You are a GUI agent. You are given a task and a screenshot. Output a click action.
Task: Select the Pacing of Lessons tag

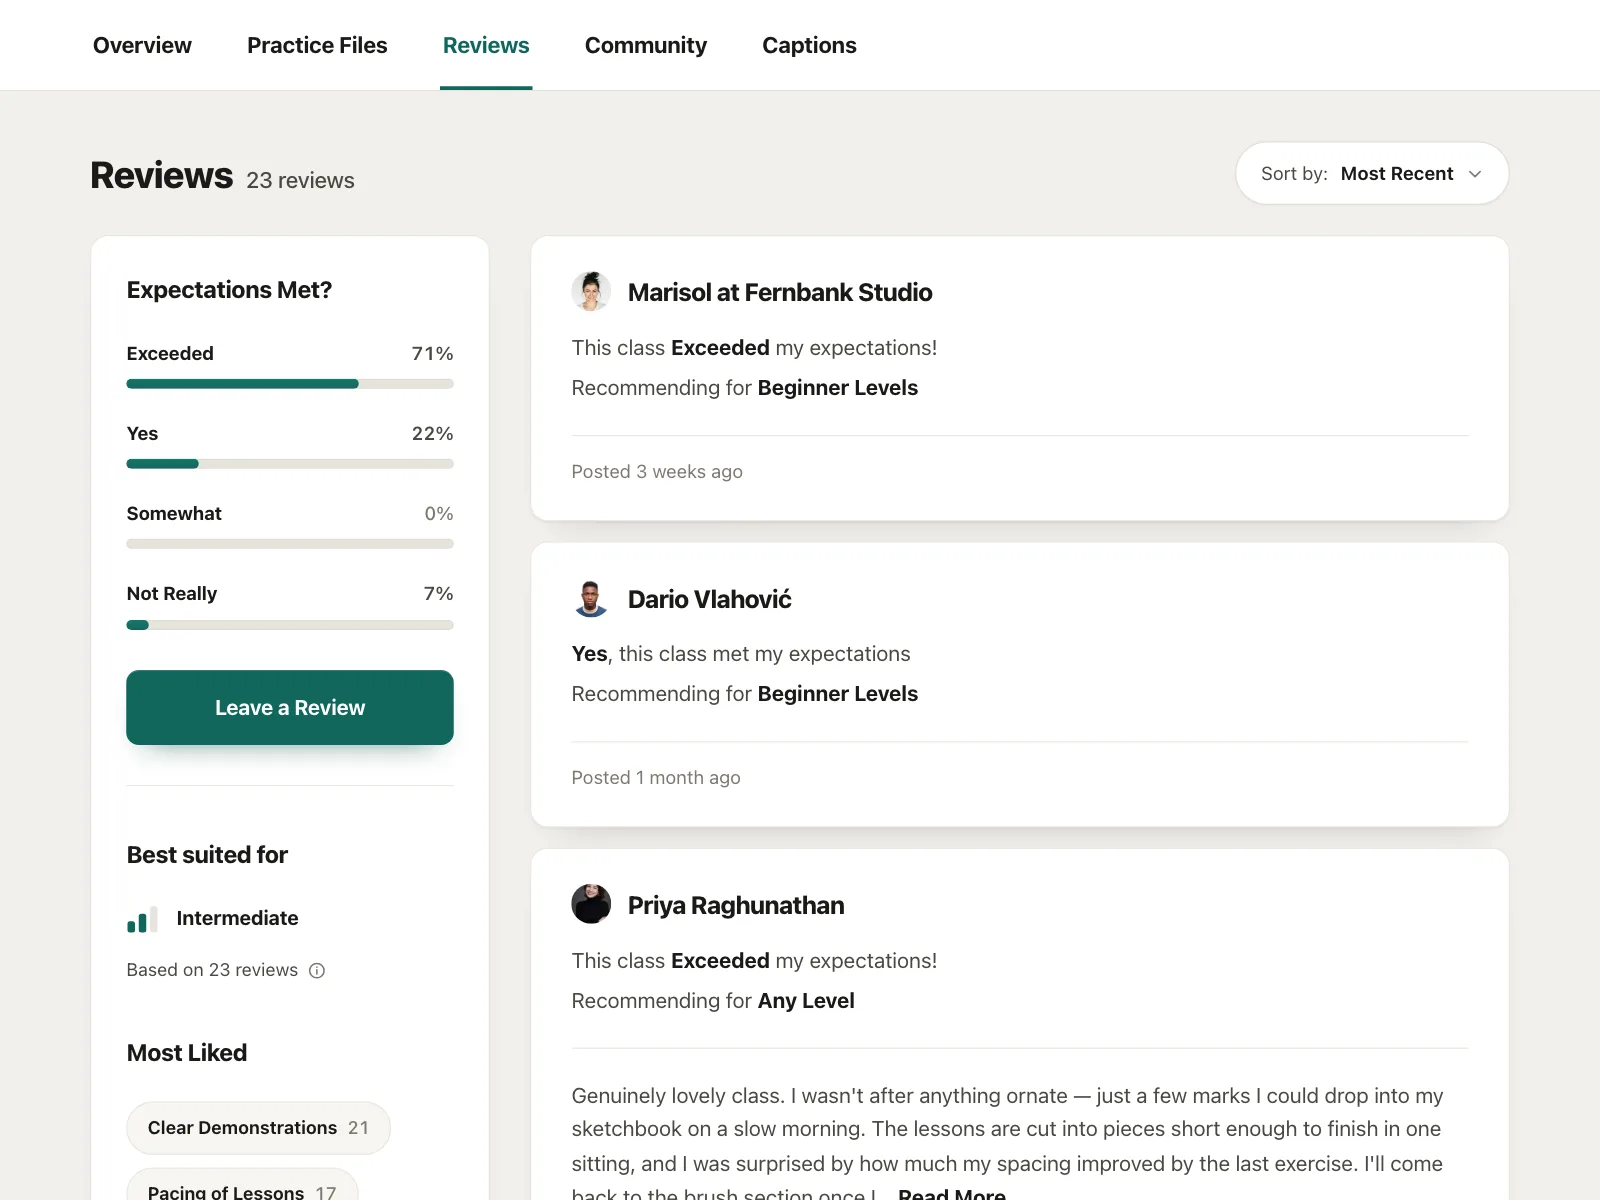tap(242, 1186)
